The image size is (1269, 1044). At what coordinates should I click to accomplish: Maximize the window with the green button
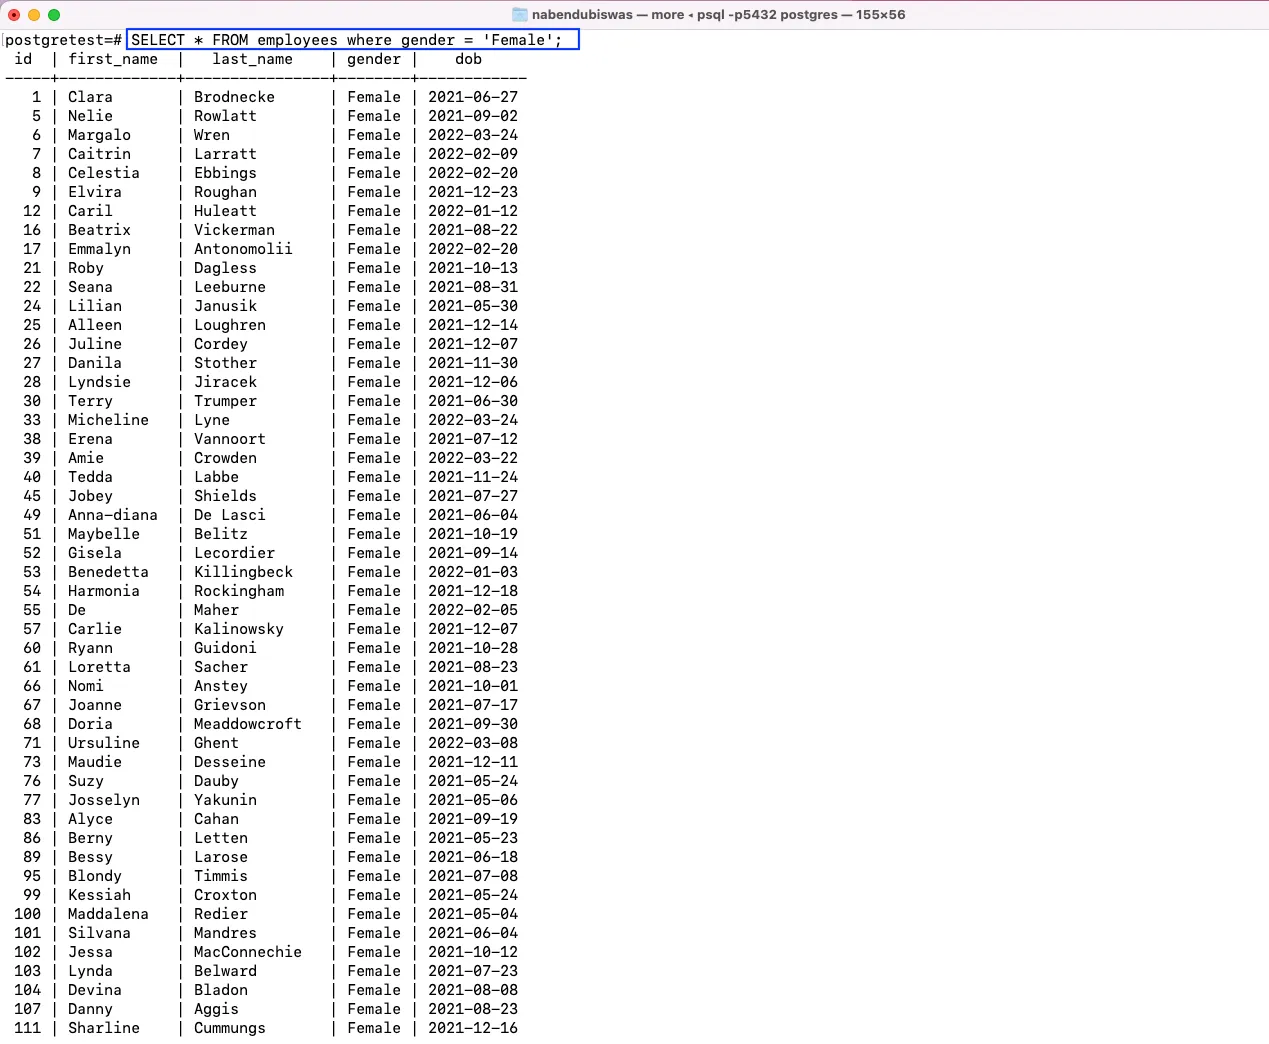(54, 14)
